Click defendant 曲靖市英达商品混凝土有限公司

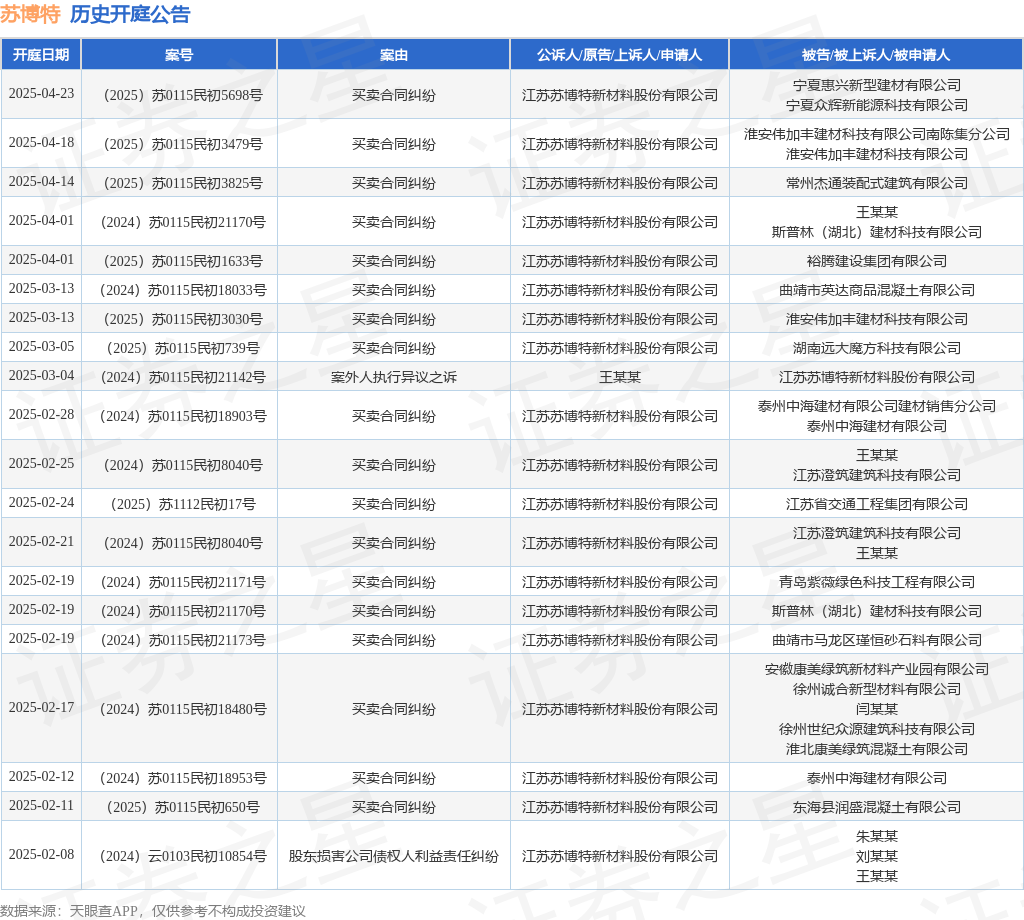(x=876, y=291)
